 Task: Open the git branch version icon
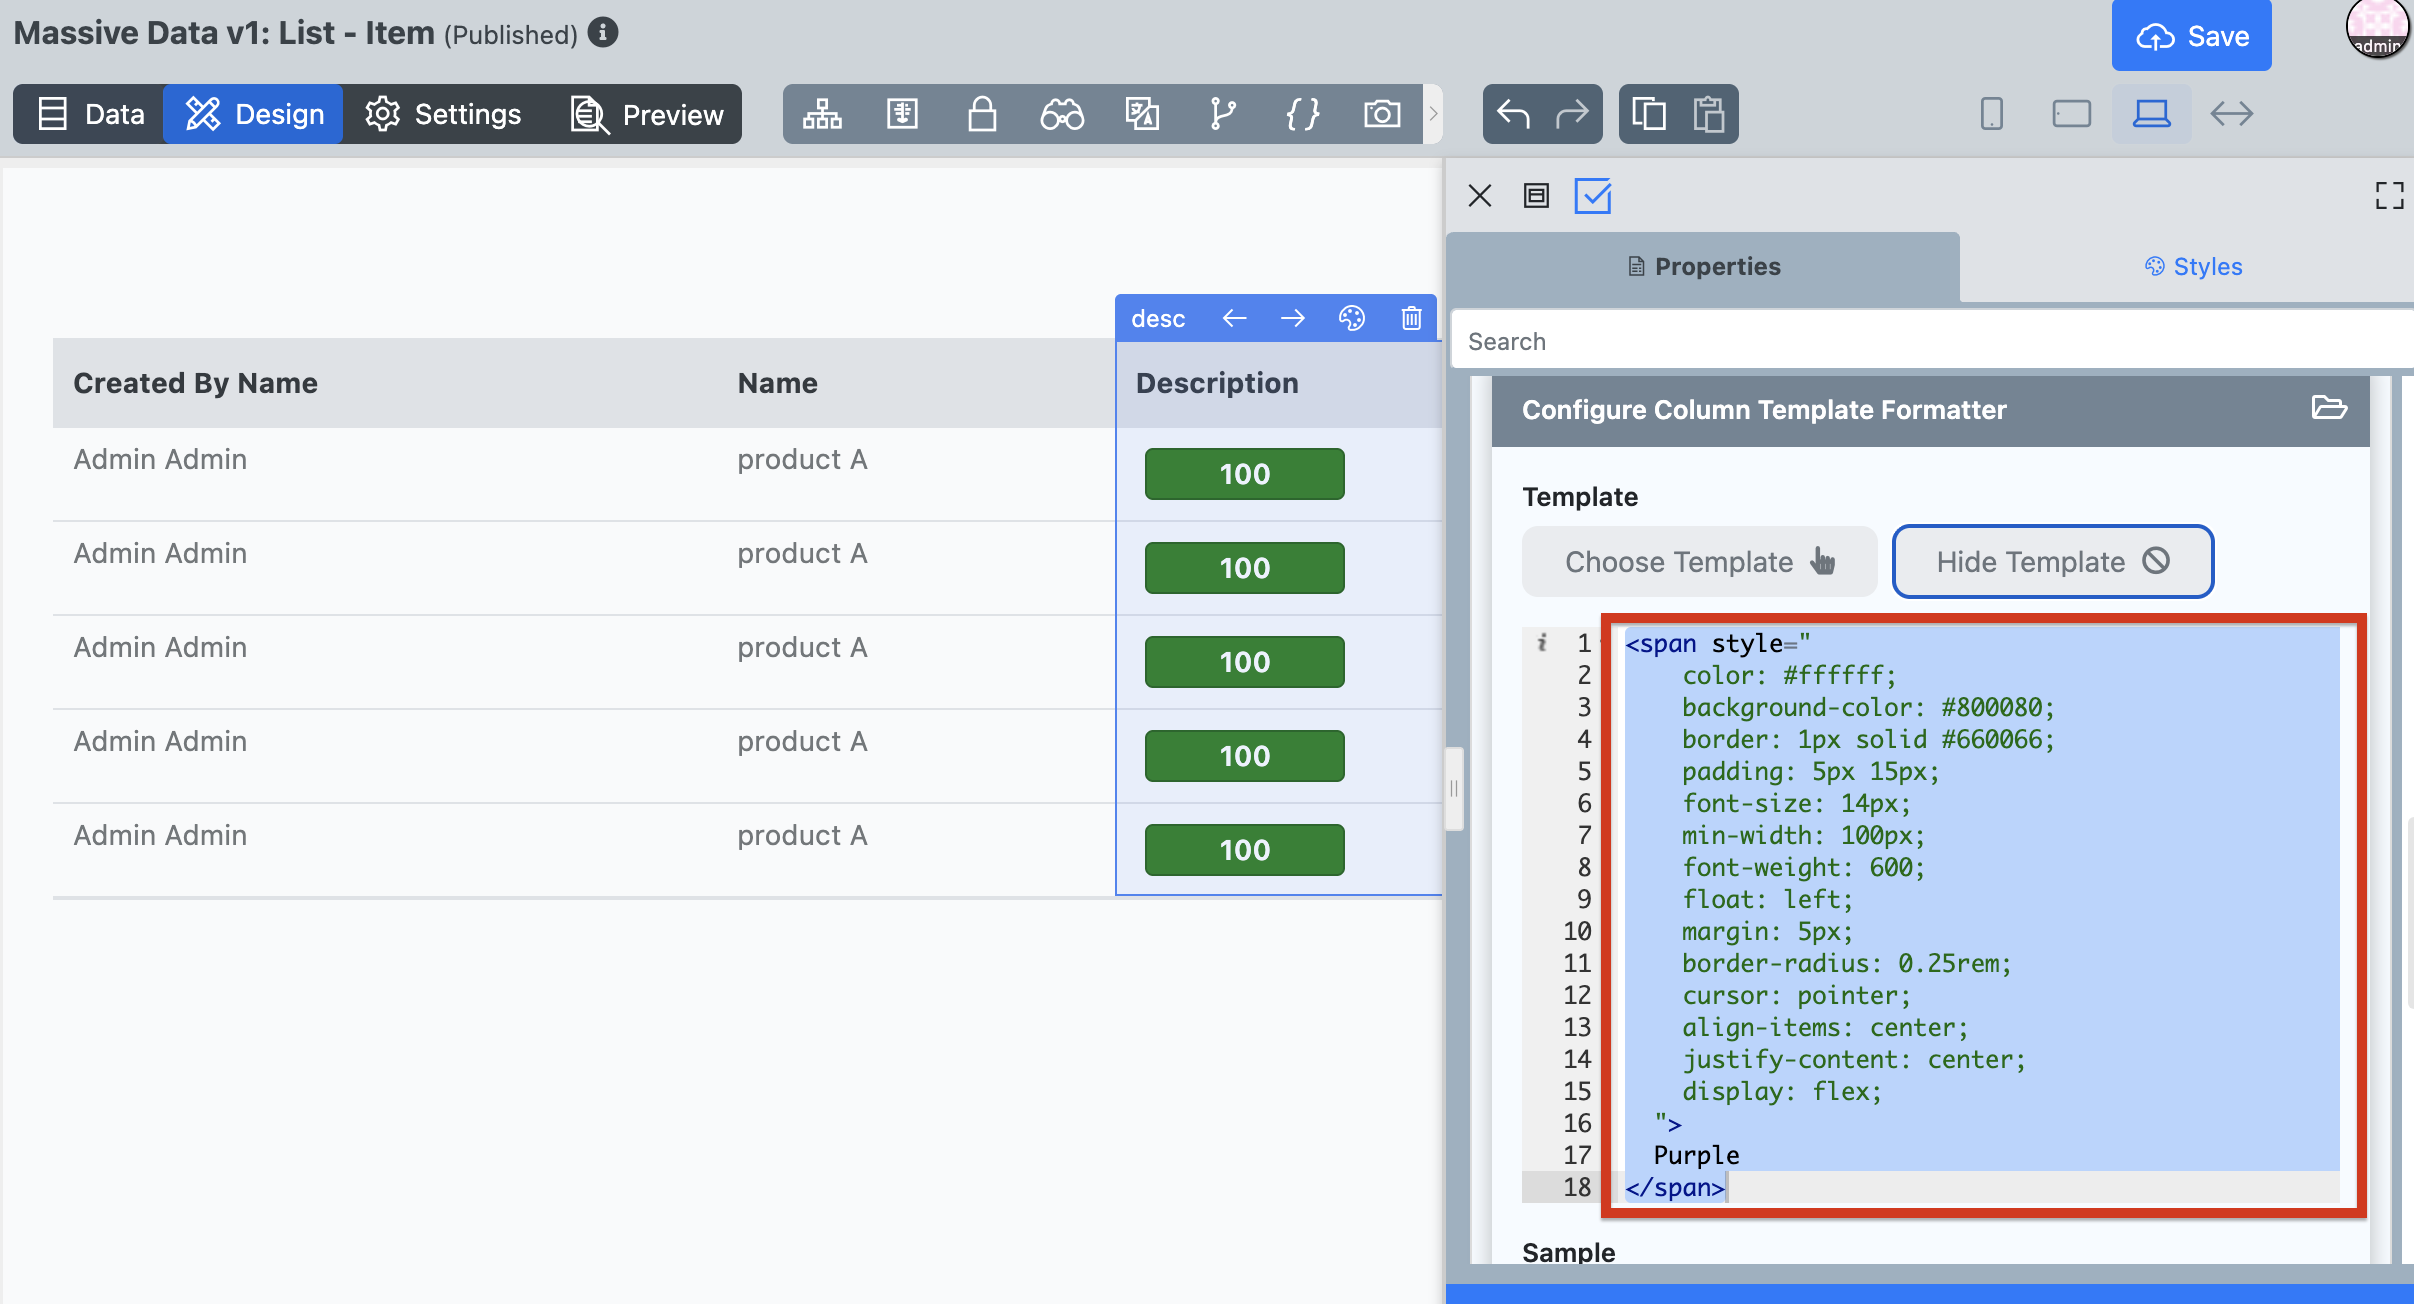pyautogui.click(x=1222, y=114)
